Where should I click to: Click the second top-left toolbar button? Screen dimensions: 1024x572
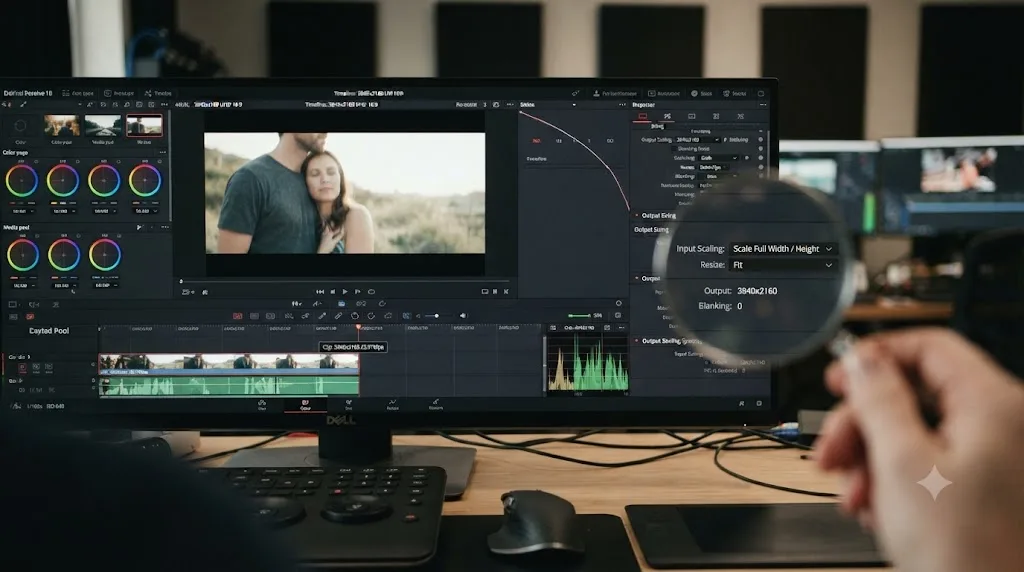(x=119, y=93)
